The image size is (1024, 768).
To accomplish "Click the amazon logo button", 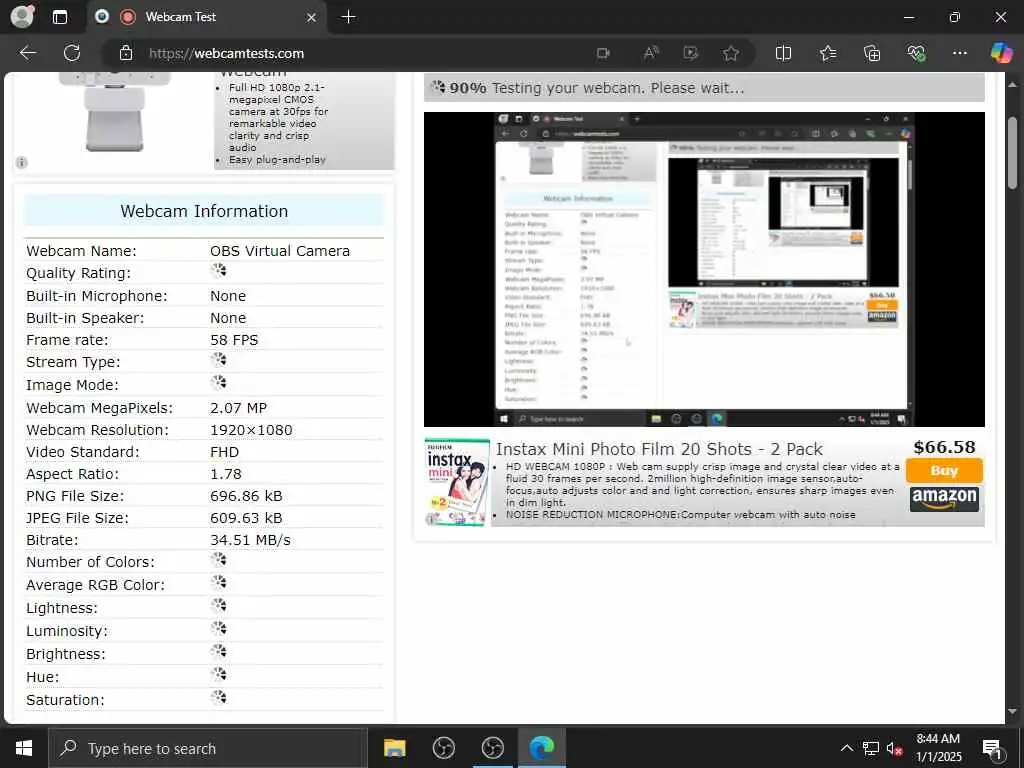I will click(x=944, y=499).
